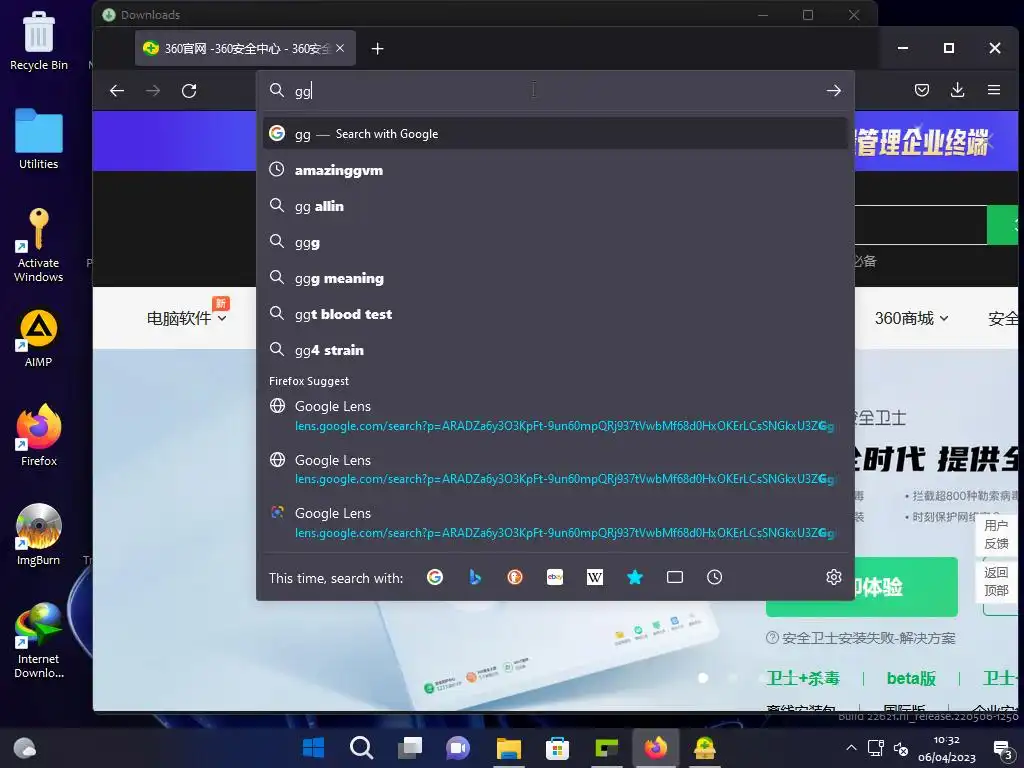
Task: Open the Windows Start menu
Action: 313,747
